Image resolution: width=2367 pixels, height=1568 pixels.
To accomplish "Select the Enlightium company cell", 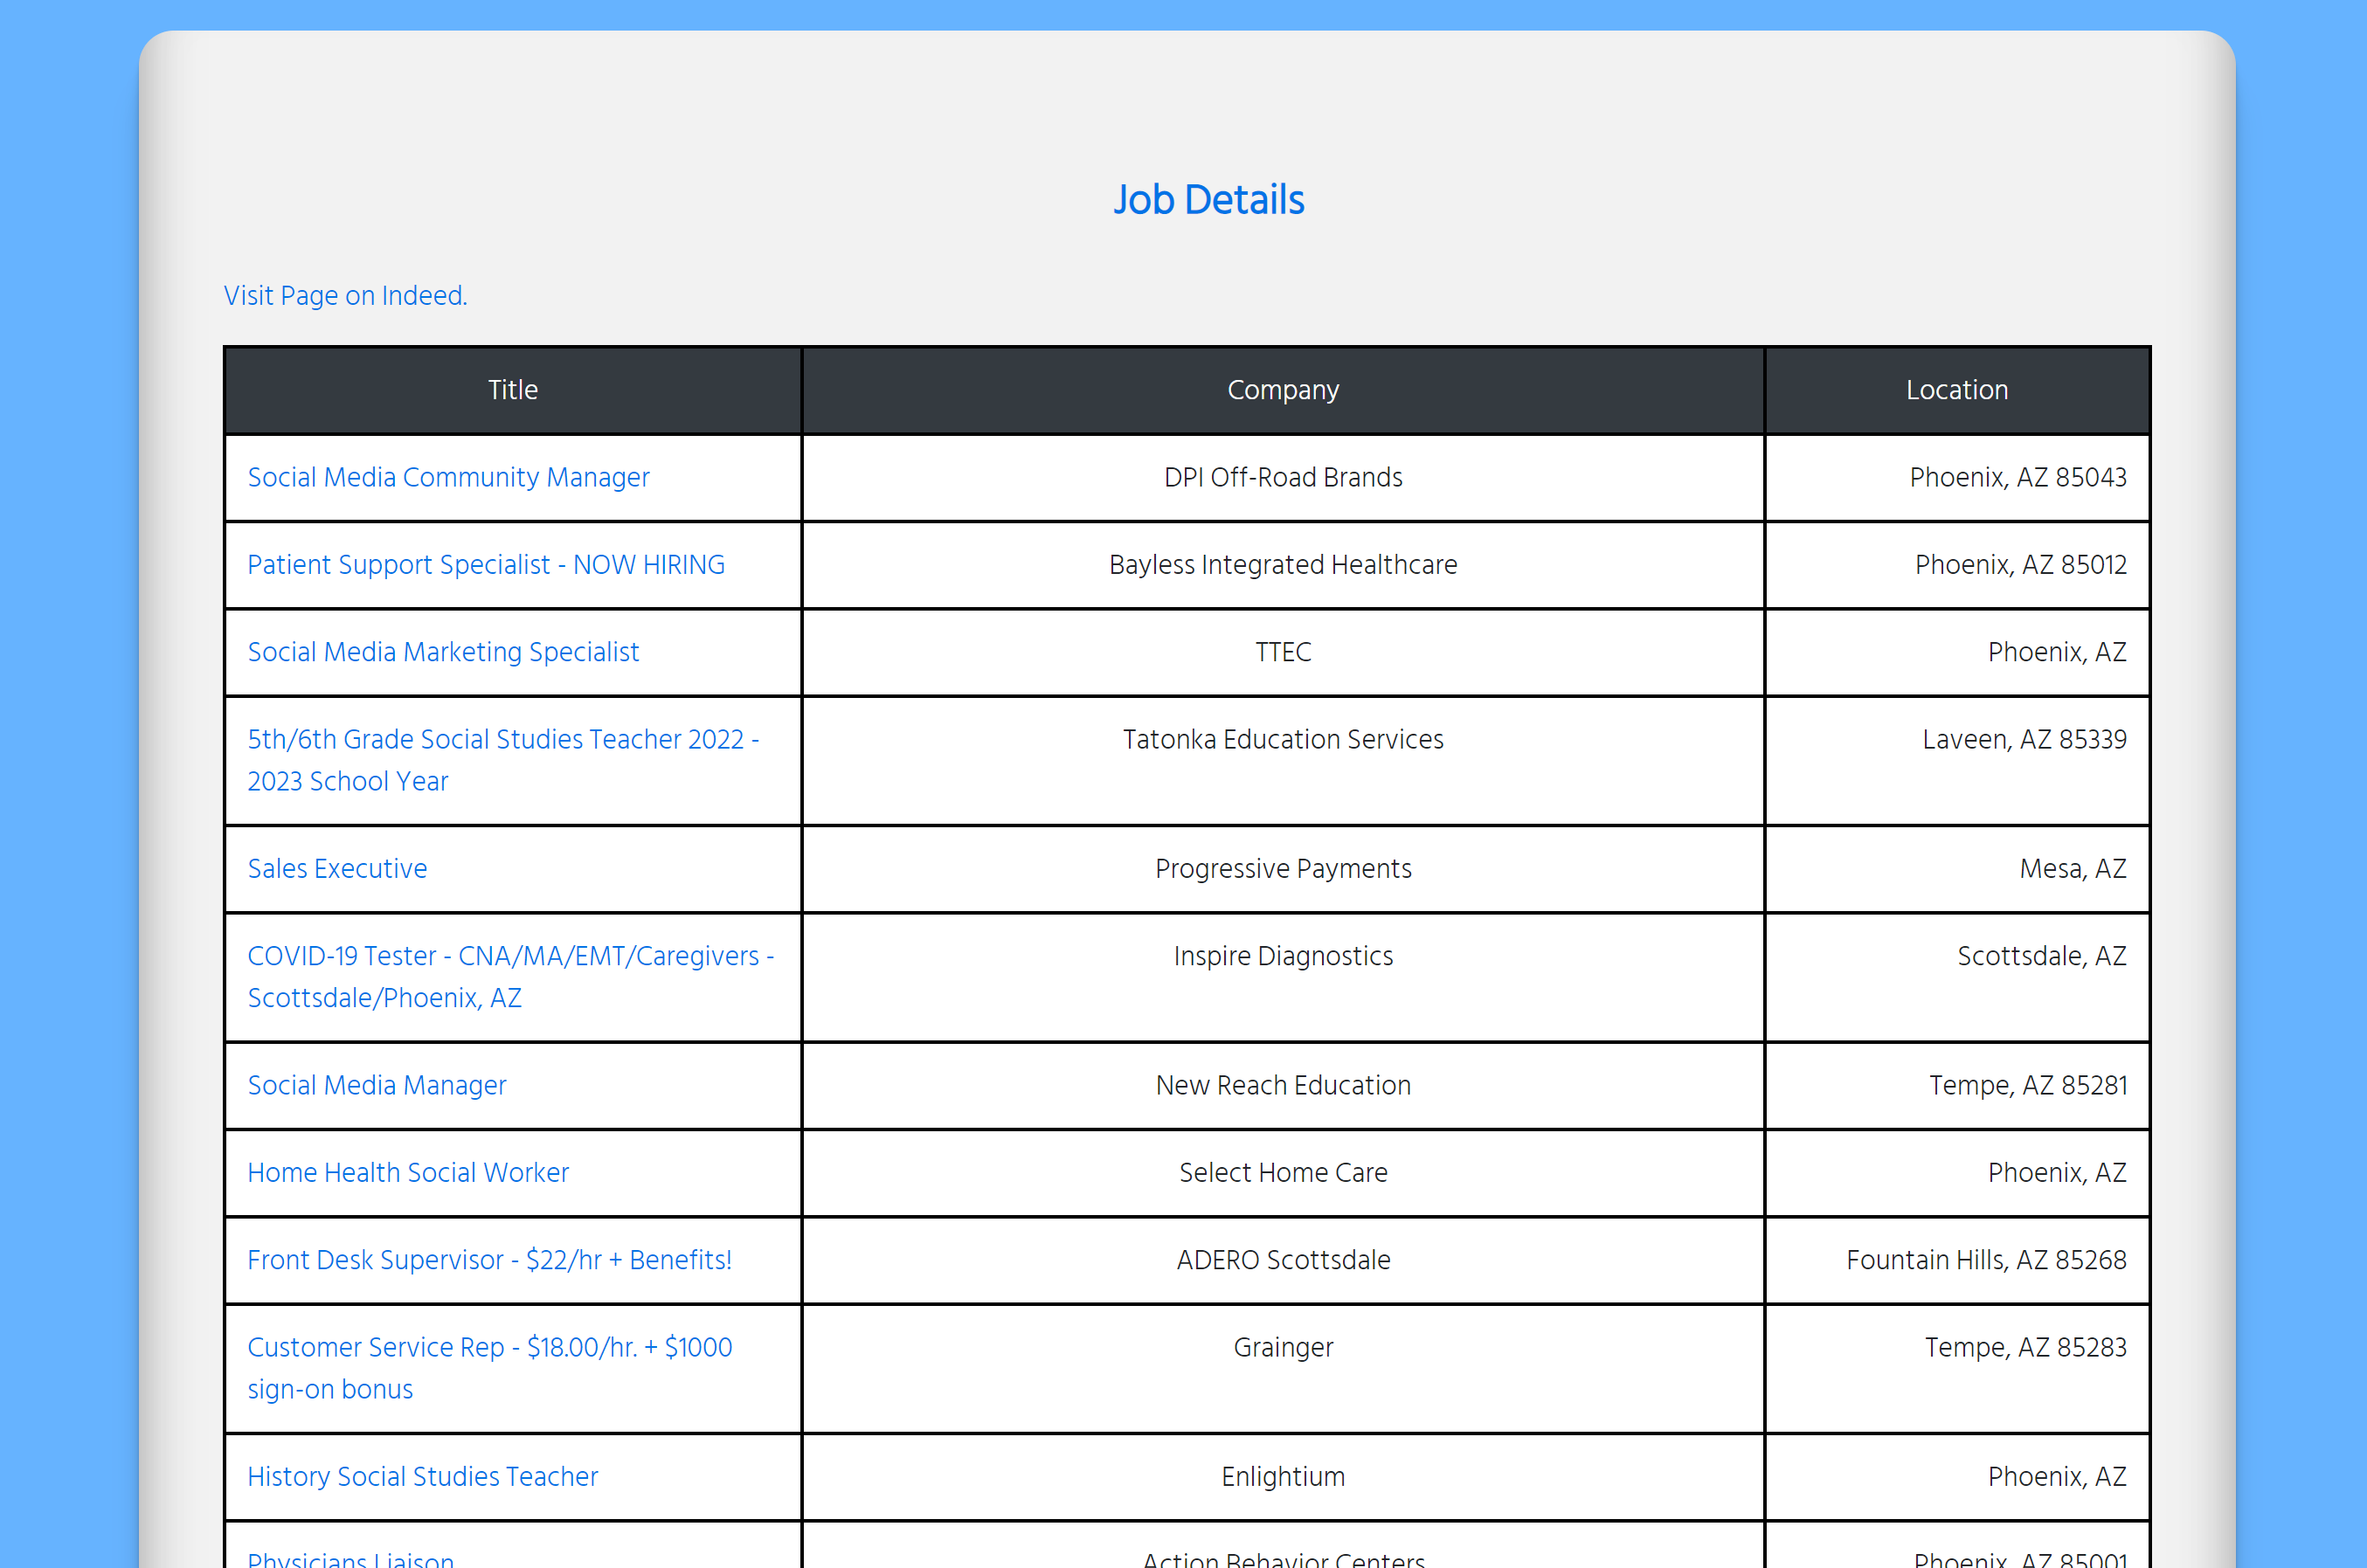I will point(1283,1477).
